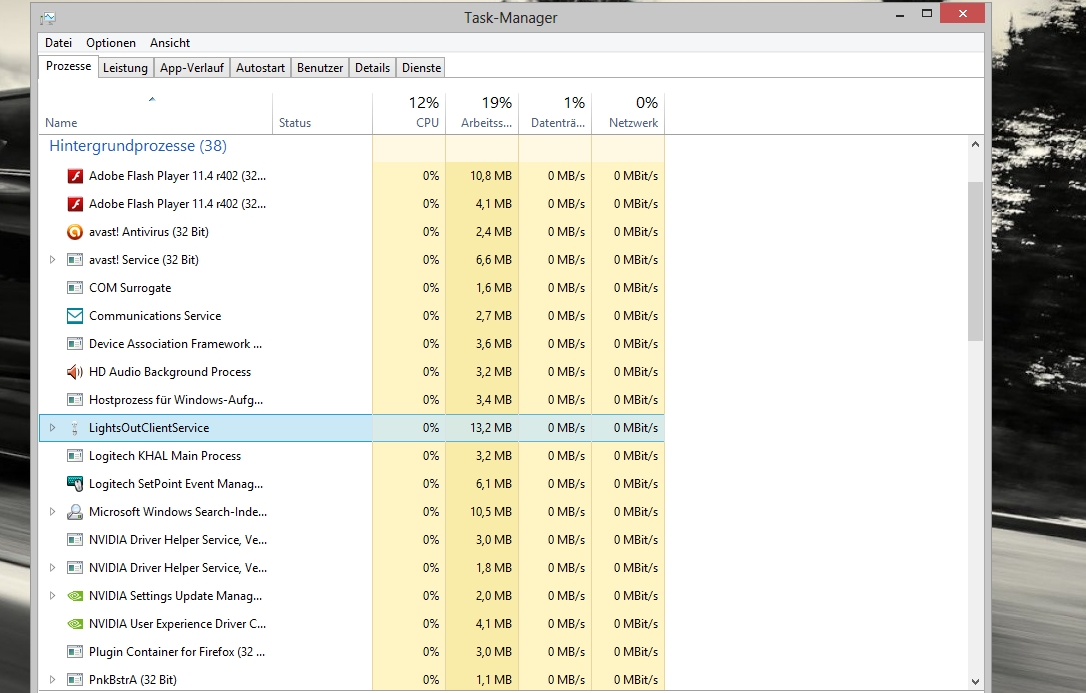Click the scrollbar up arrow

pyautogui.click(x=975, y=145)
